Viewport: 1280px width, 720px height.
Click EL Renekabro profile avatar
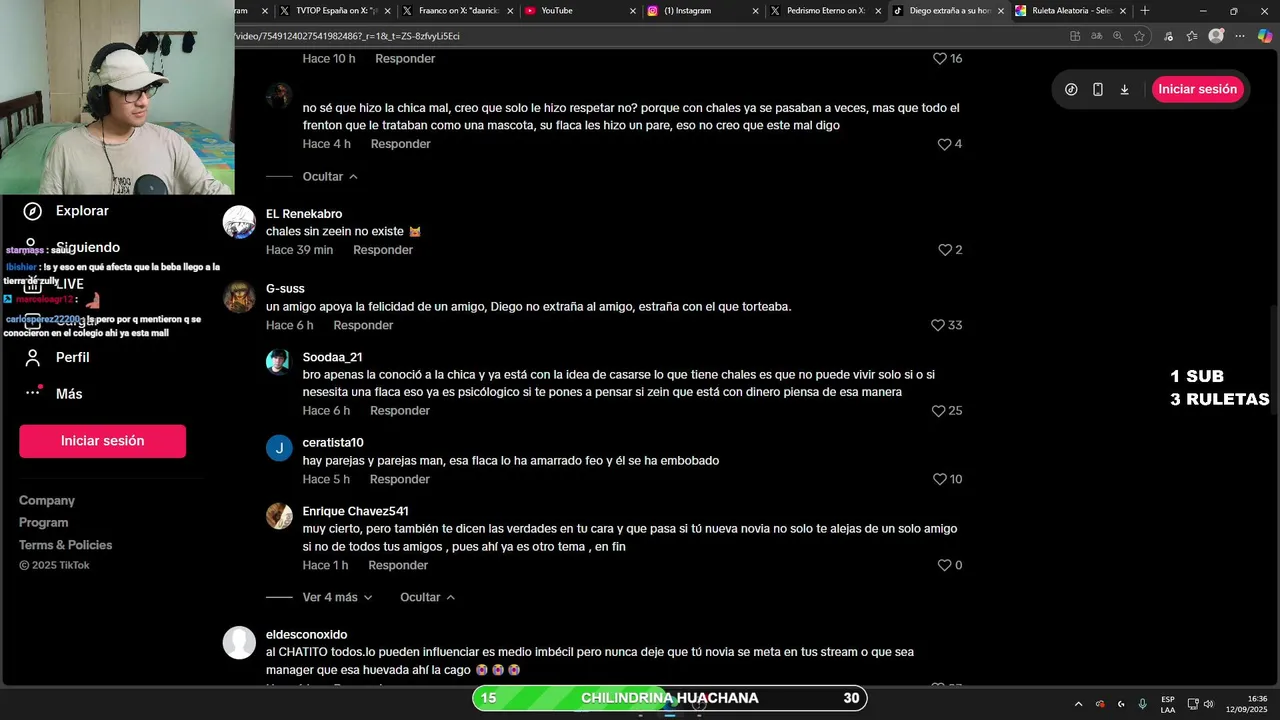239,222
